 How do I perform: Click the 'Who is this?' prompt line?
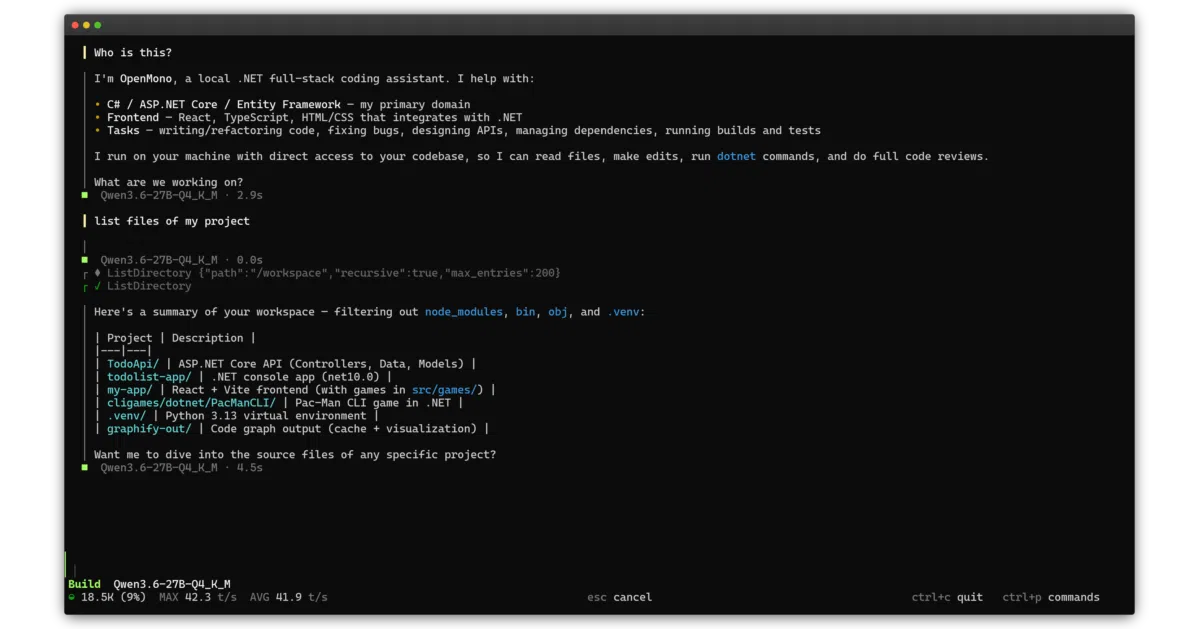point(132,53)
